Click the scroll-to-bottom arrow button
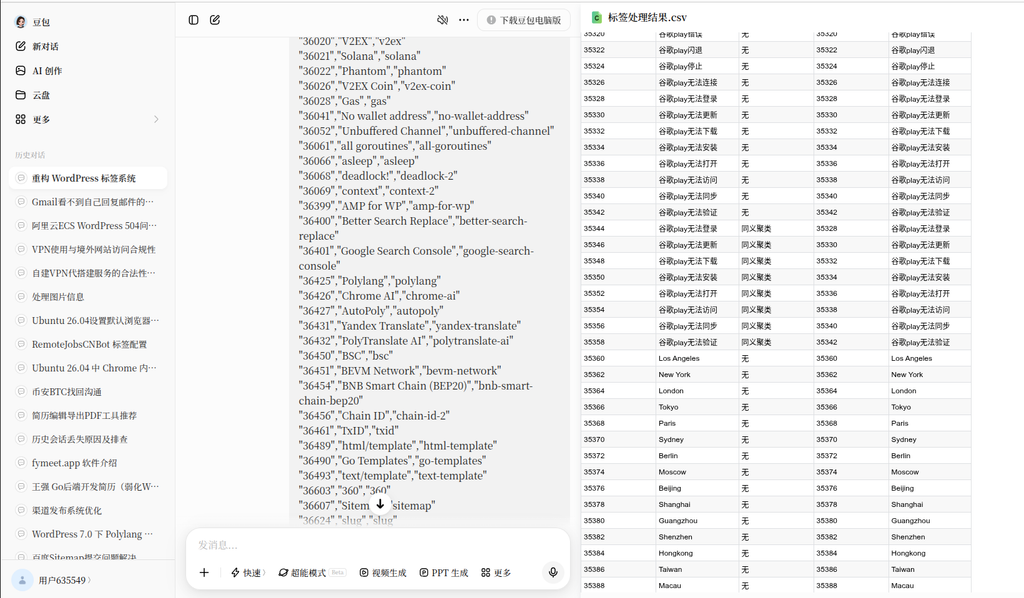The image size is (1024, 598). pos(380,504)
